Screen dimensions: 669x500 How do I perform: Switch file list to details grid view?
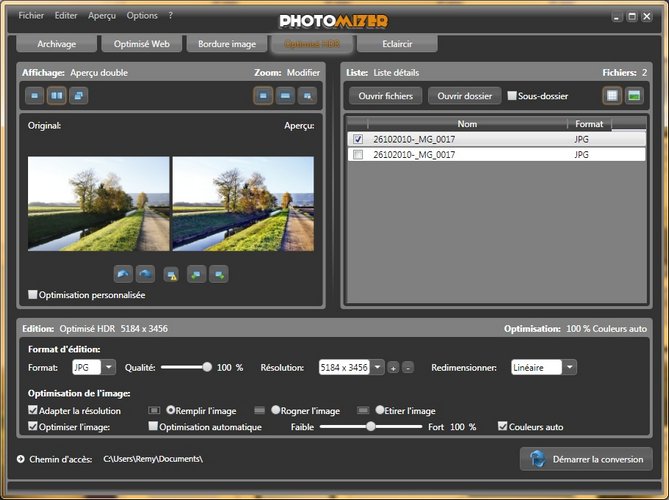tap(611, 96)
